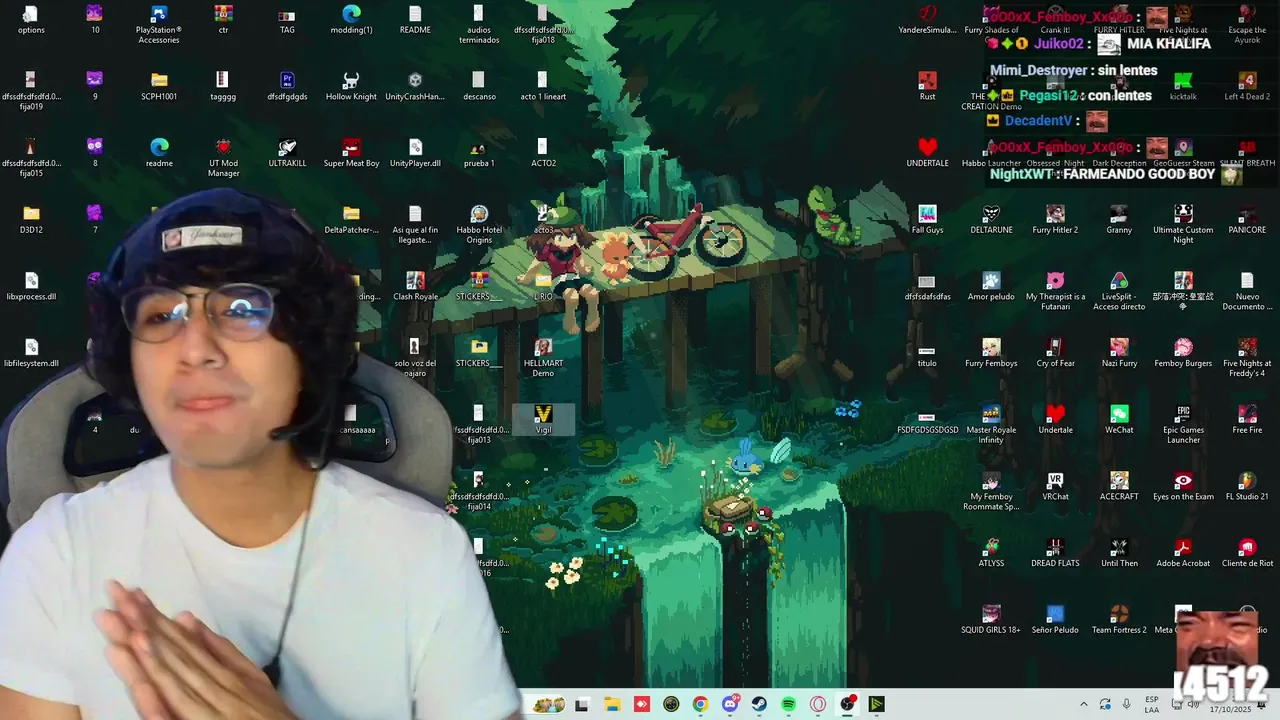Select the Ultimate Custom Night icon
This screenshot has width=1280, height=720.
pyautogui.click(x=1183, y=225)
